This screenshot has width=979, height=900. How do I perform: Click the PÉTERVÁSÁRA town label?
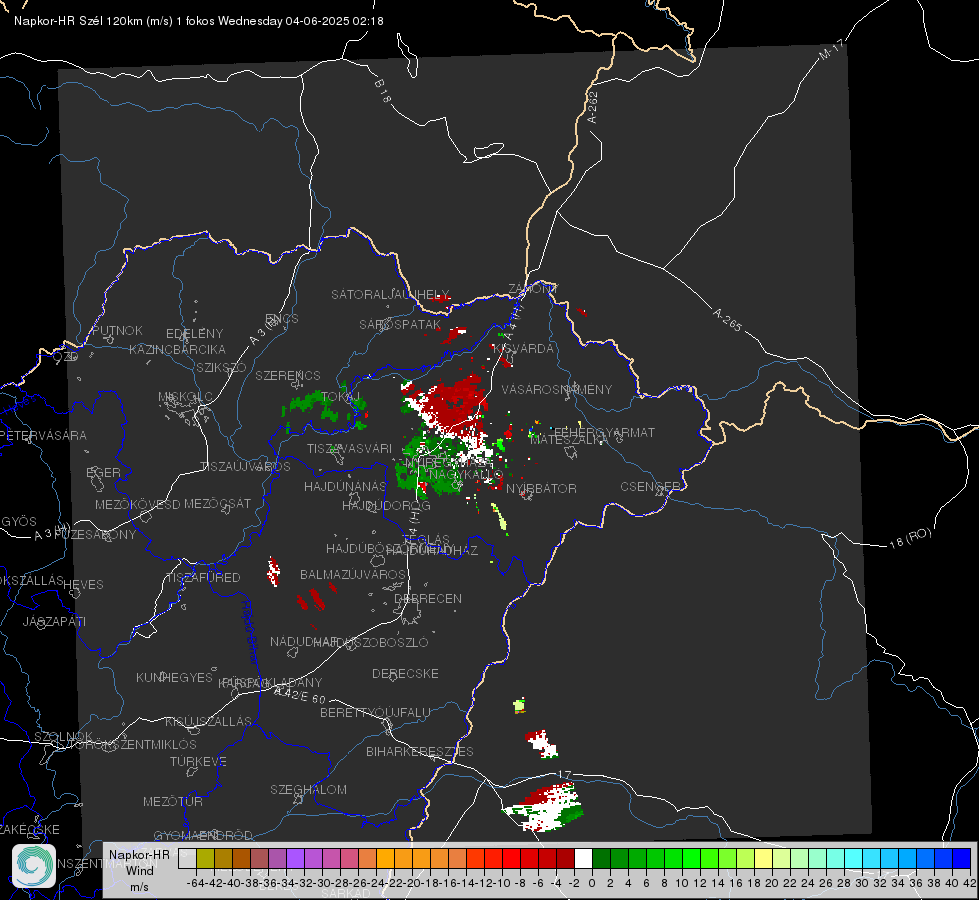point(44,435)
